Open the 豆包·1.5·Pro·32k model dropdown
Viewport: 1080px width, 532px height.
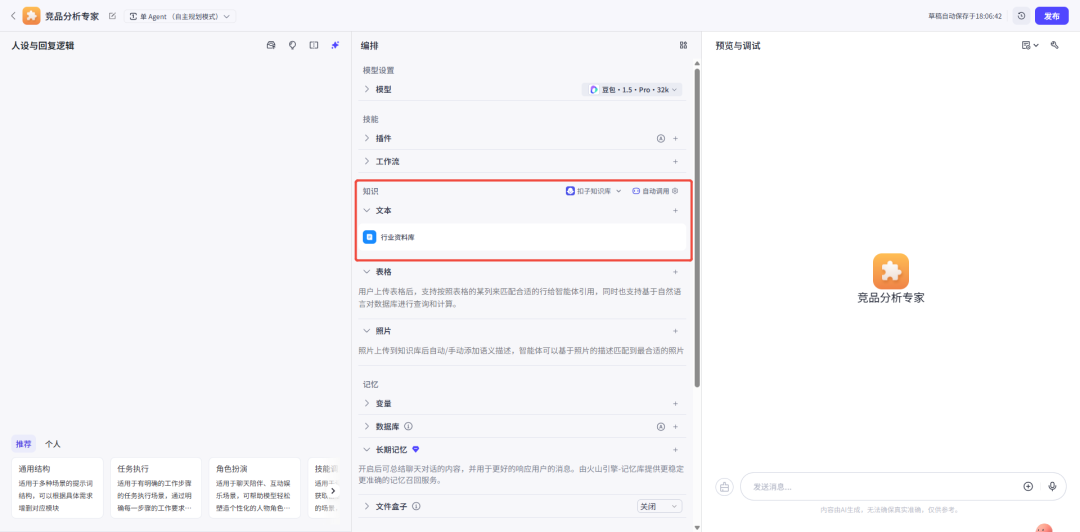(632, 90)
